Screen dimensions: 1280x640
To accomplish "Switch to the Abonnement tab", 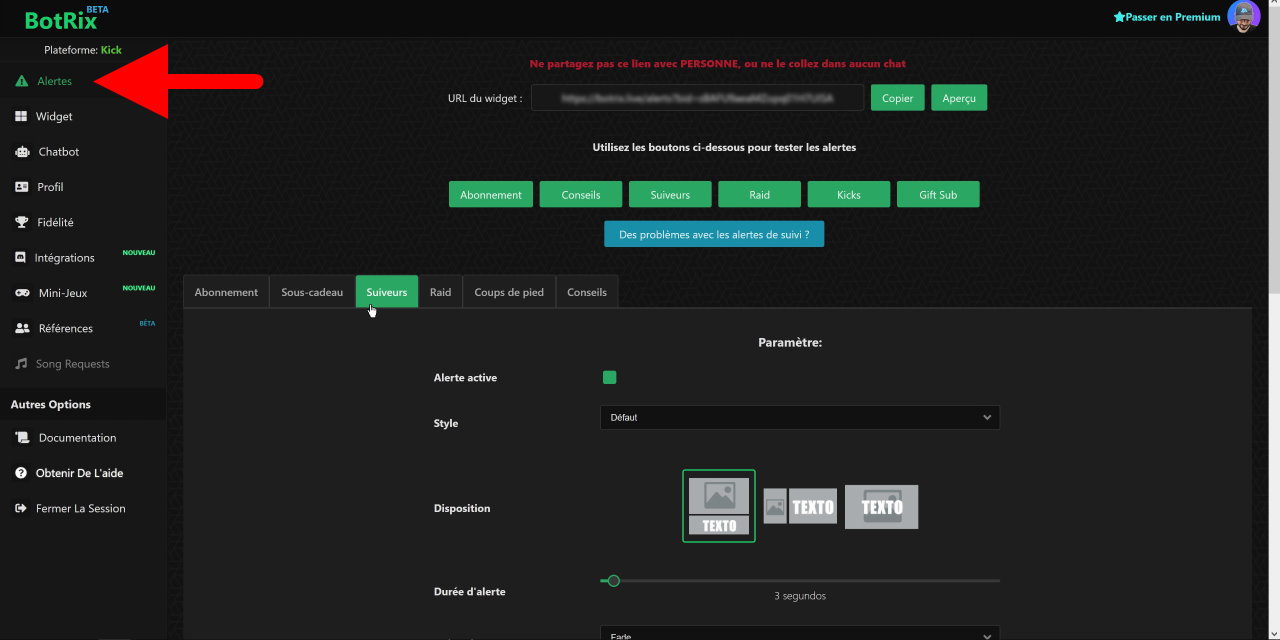I will (x=226, y=292).
